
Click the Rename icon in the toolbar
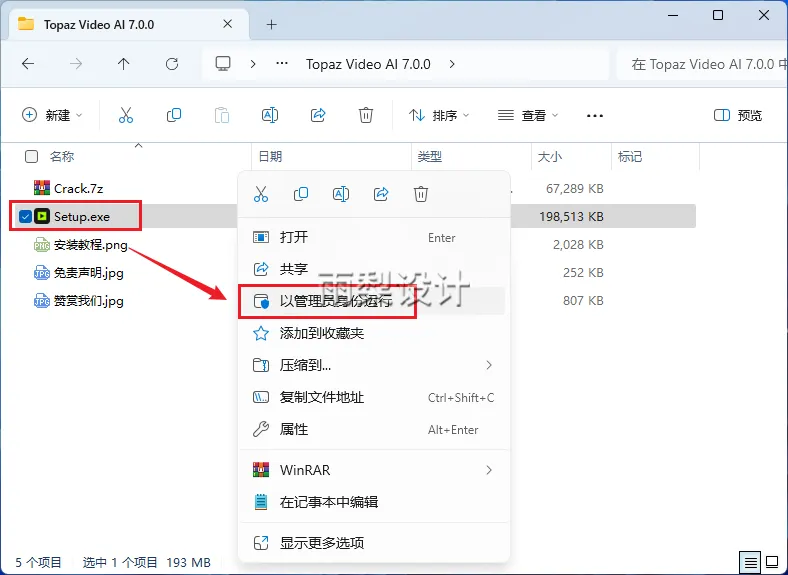pyautogui.click(x=270, y=116)
